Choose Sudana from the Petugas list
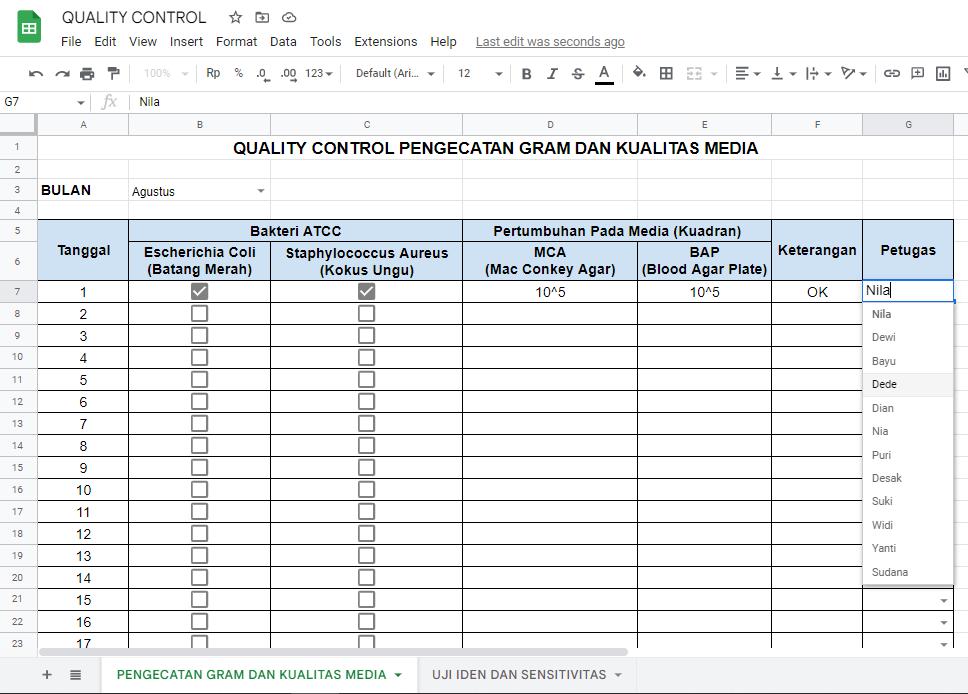The width and height of the screenshot is (968, 694). click(908, 572)
